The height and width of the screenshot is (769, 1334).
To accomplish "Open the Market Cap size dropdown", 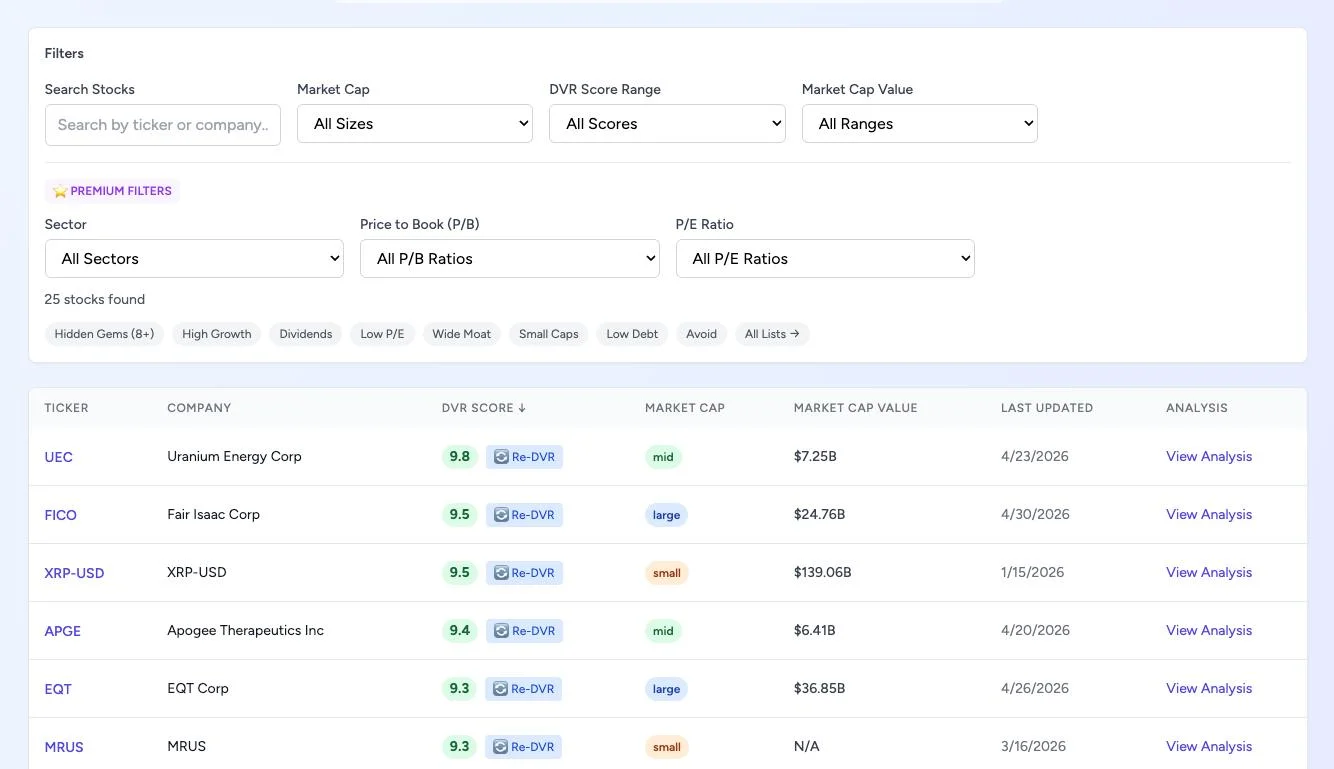I will click(x=415, y=124).
